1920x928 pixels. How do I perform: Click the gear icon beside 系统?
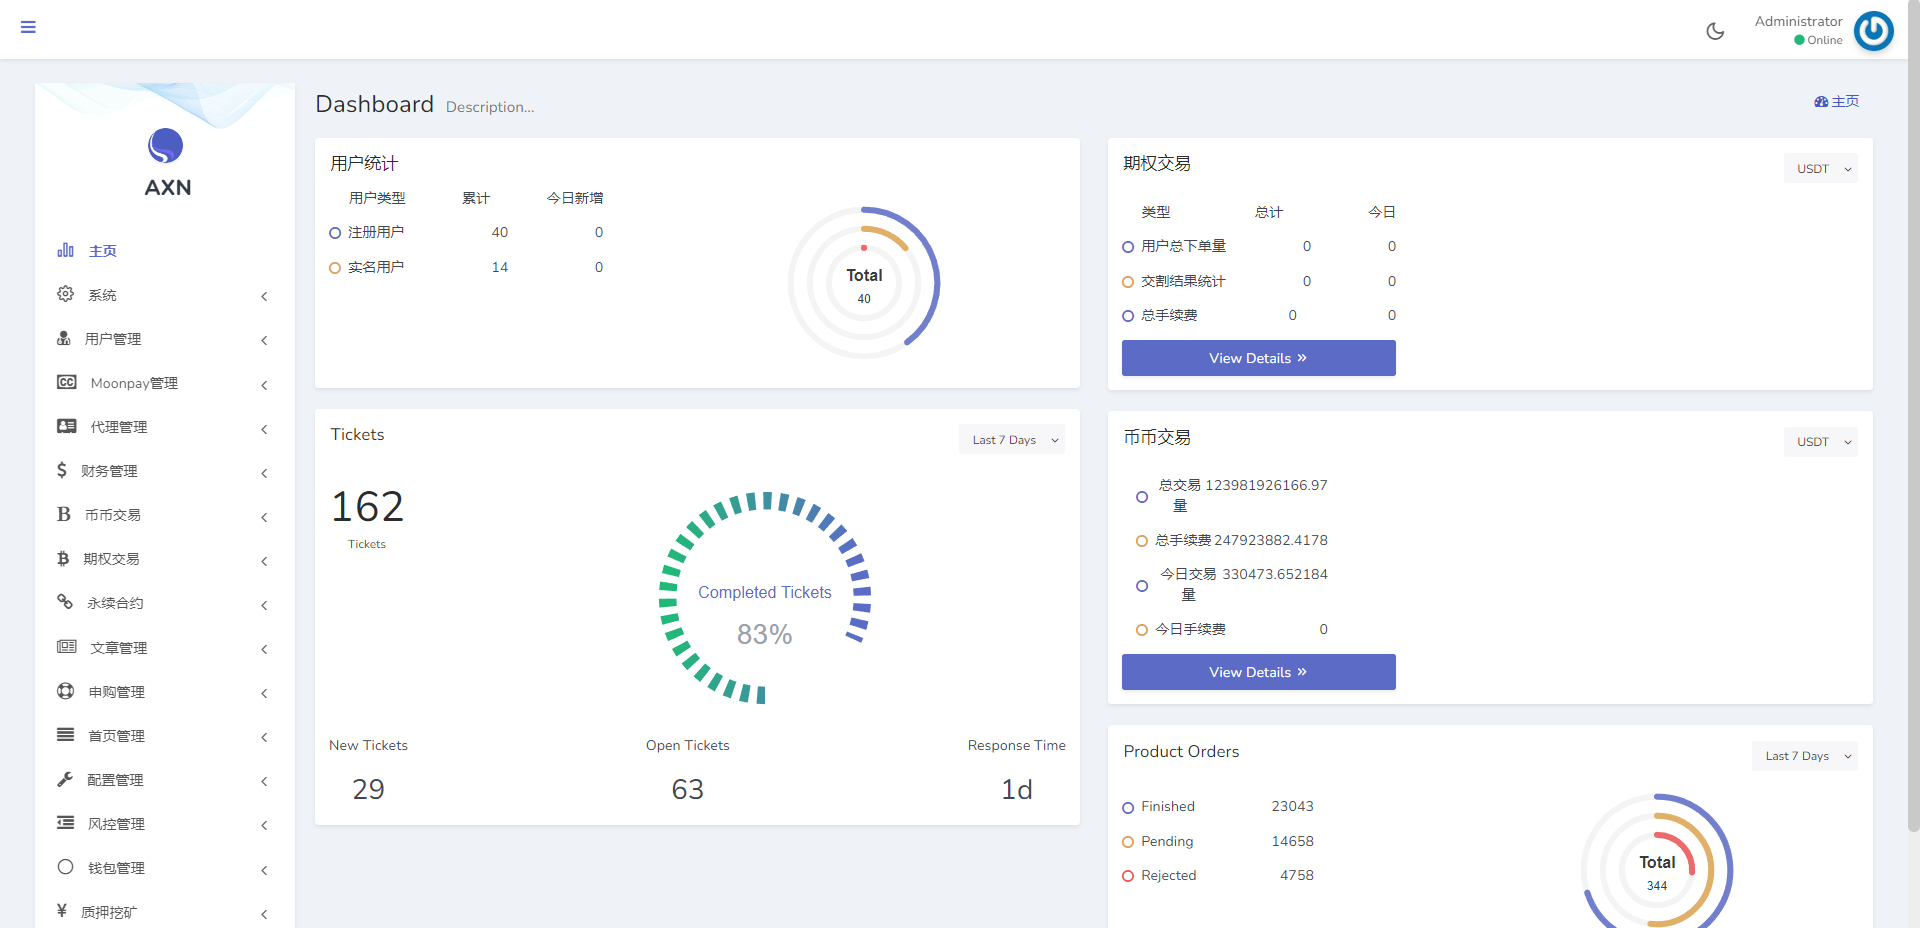tap(66, 294)
